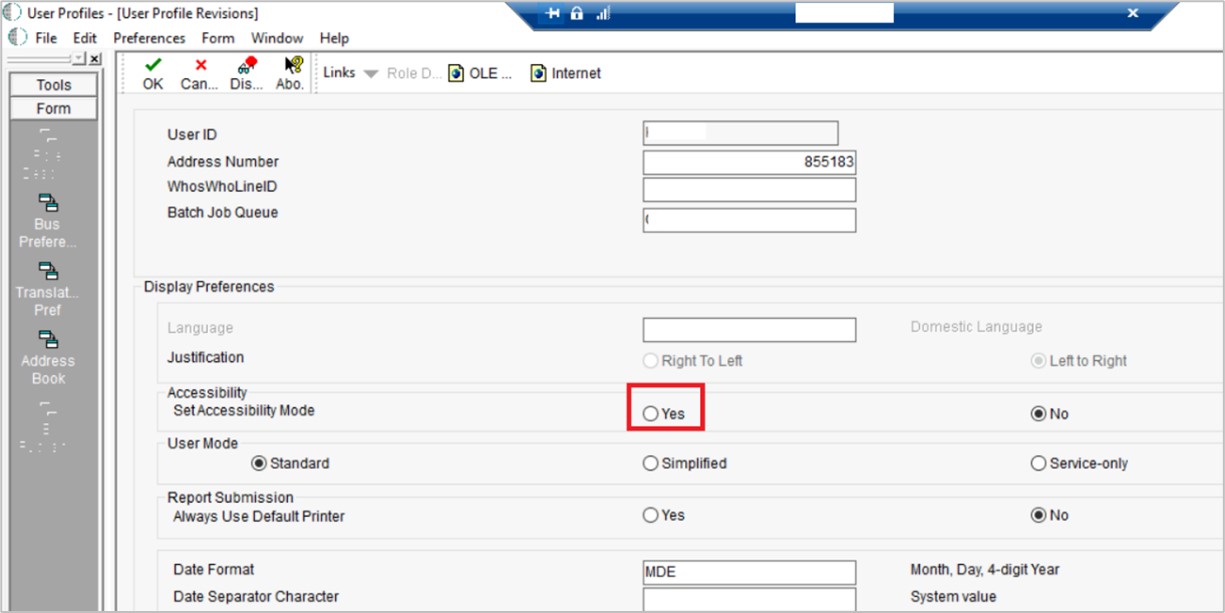Image resolution: width=1225 pixels, height=613 pixels.
Task: Set Accessibility Mode to Yes
Action: click(651, 413)
